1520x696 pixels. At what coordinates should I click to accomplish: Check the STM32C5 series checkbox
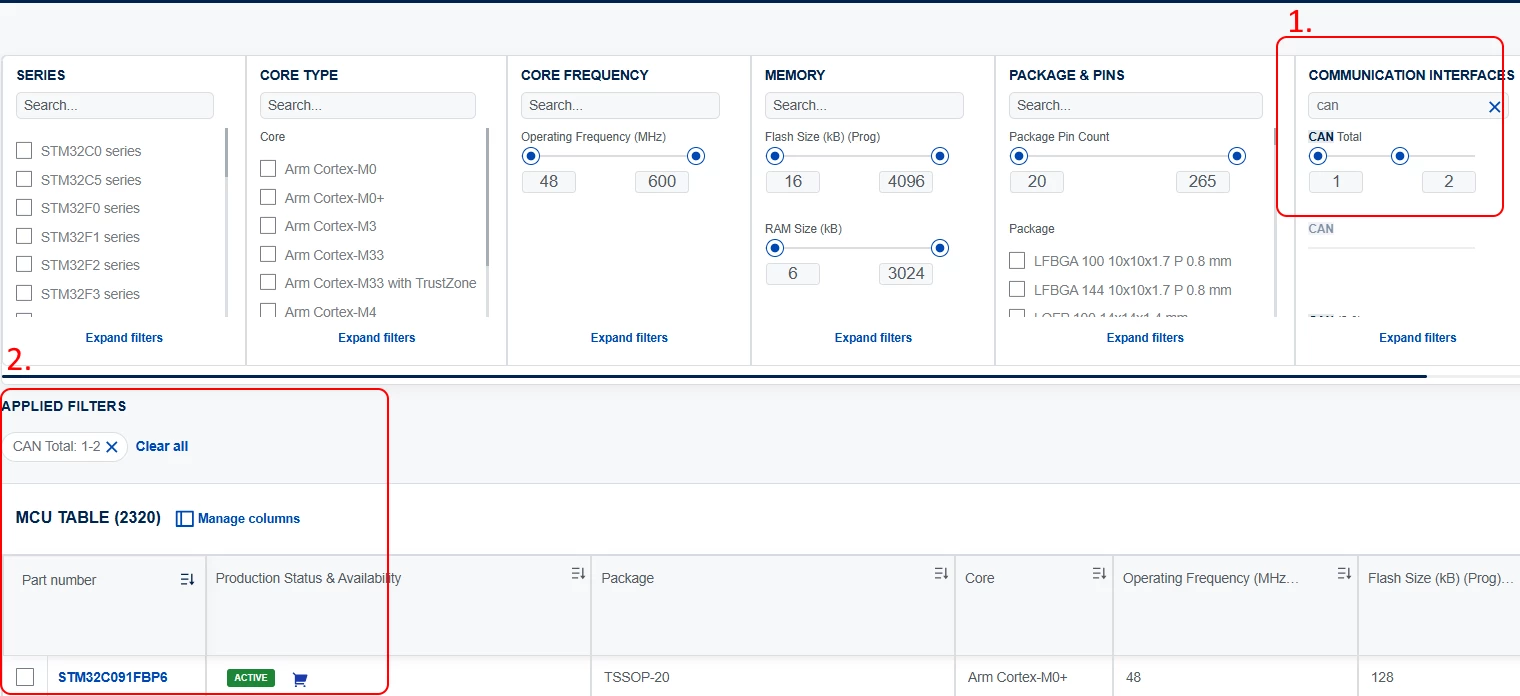tap(24, 179)
